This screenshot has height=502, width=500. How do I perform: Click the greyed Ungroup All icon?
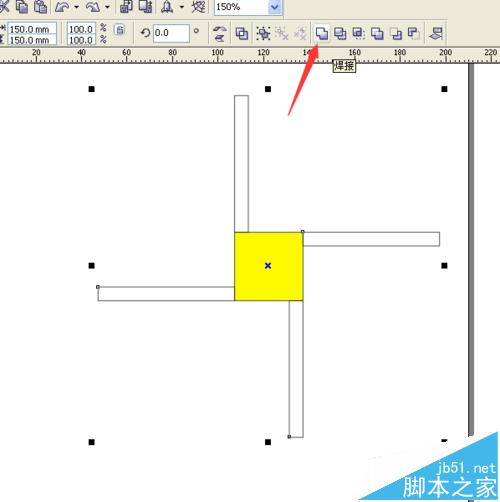pyautogui.click(x=300, y=33)
